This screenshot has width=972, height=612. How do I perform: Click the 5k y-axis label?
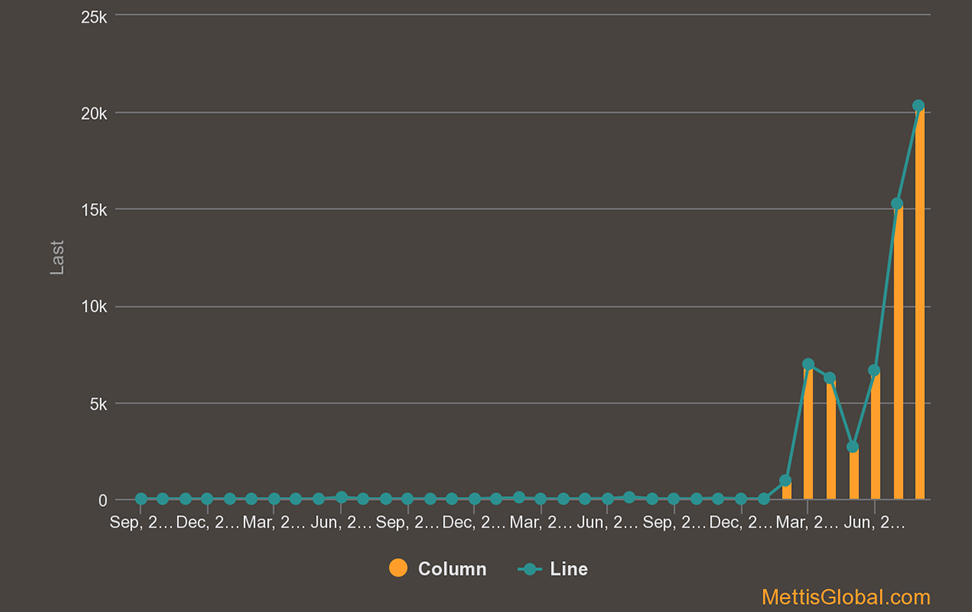(x=98, y=404)
